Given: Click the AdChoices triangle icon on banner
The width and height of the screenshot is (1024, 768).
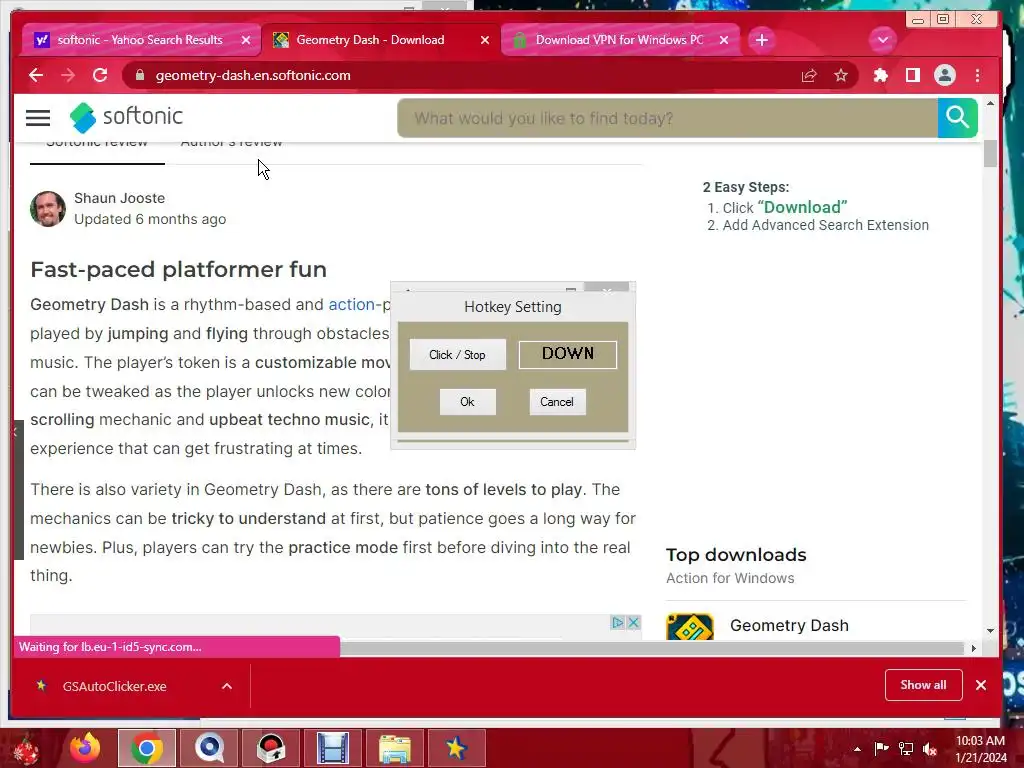Looking at the screenshot, I should [x=617, y=622].
